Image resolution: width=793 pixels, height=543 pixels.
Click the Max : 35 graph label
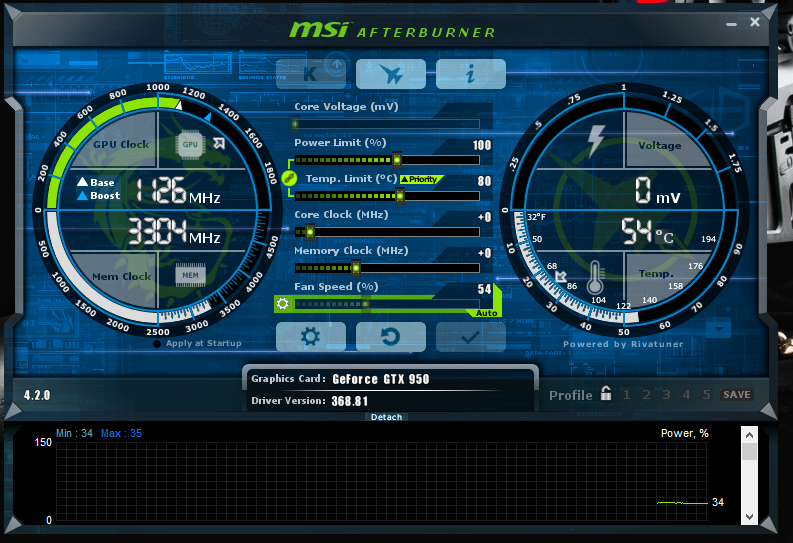[x=121, y=433]
